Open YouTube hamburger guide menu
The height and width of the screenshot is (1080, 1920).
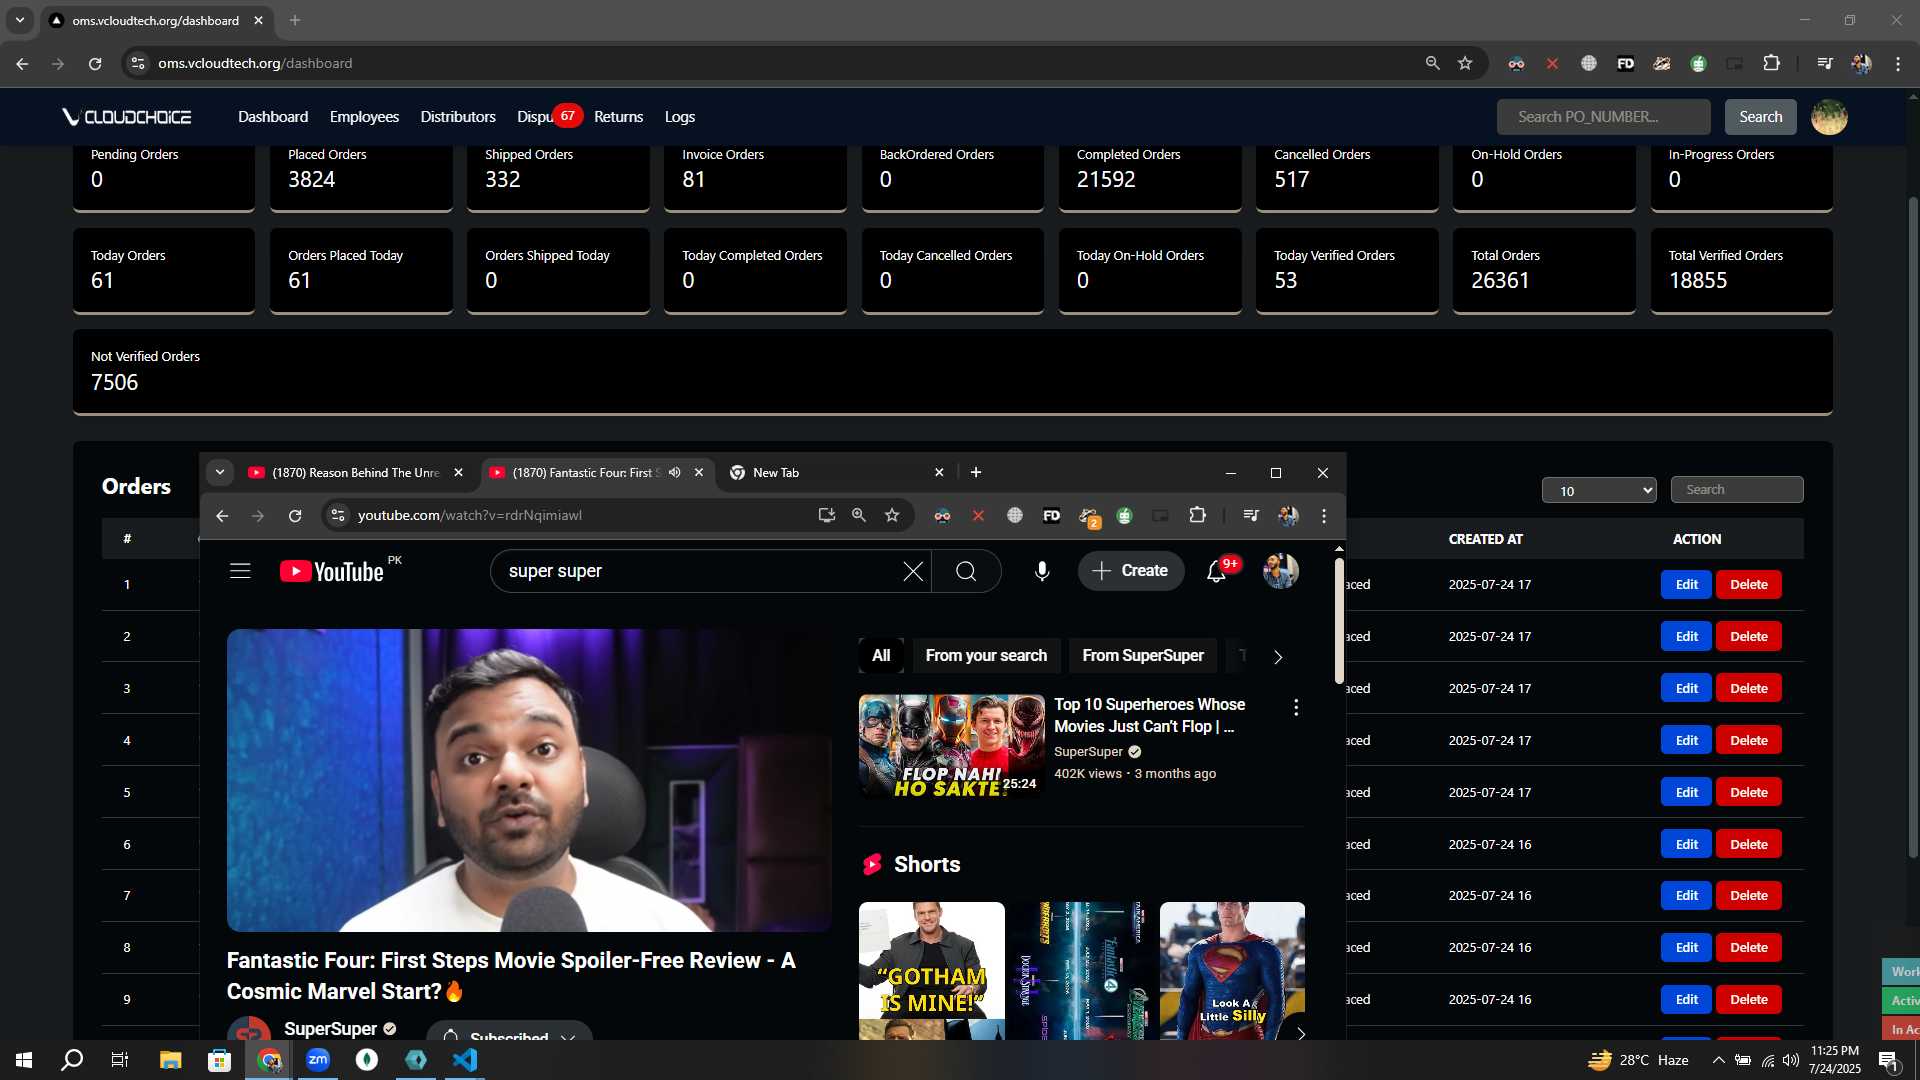coord(240,571)
